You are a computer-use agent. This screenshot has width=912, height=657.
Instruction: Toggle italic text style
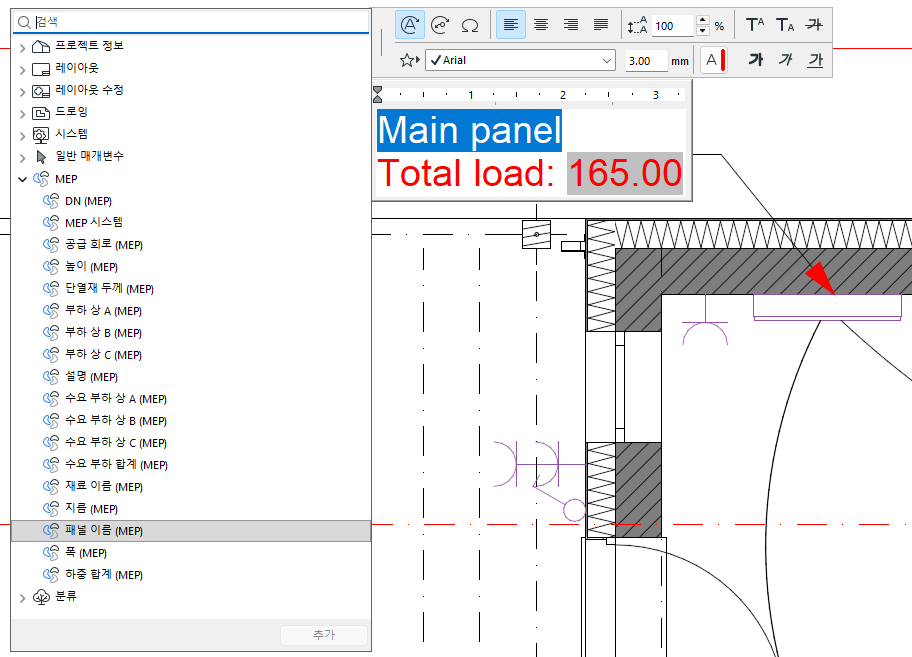(786, 59)
